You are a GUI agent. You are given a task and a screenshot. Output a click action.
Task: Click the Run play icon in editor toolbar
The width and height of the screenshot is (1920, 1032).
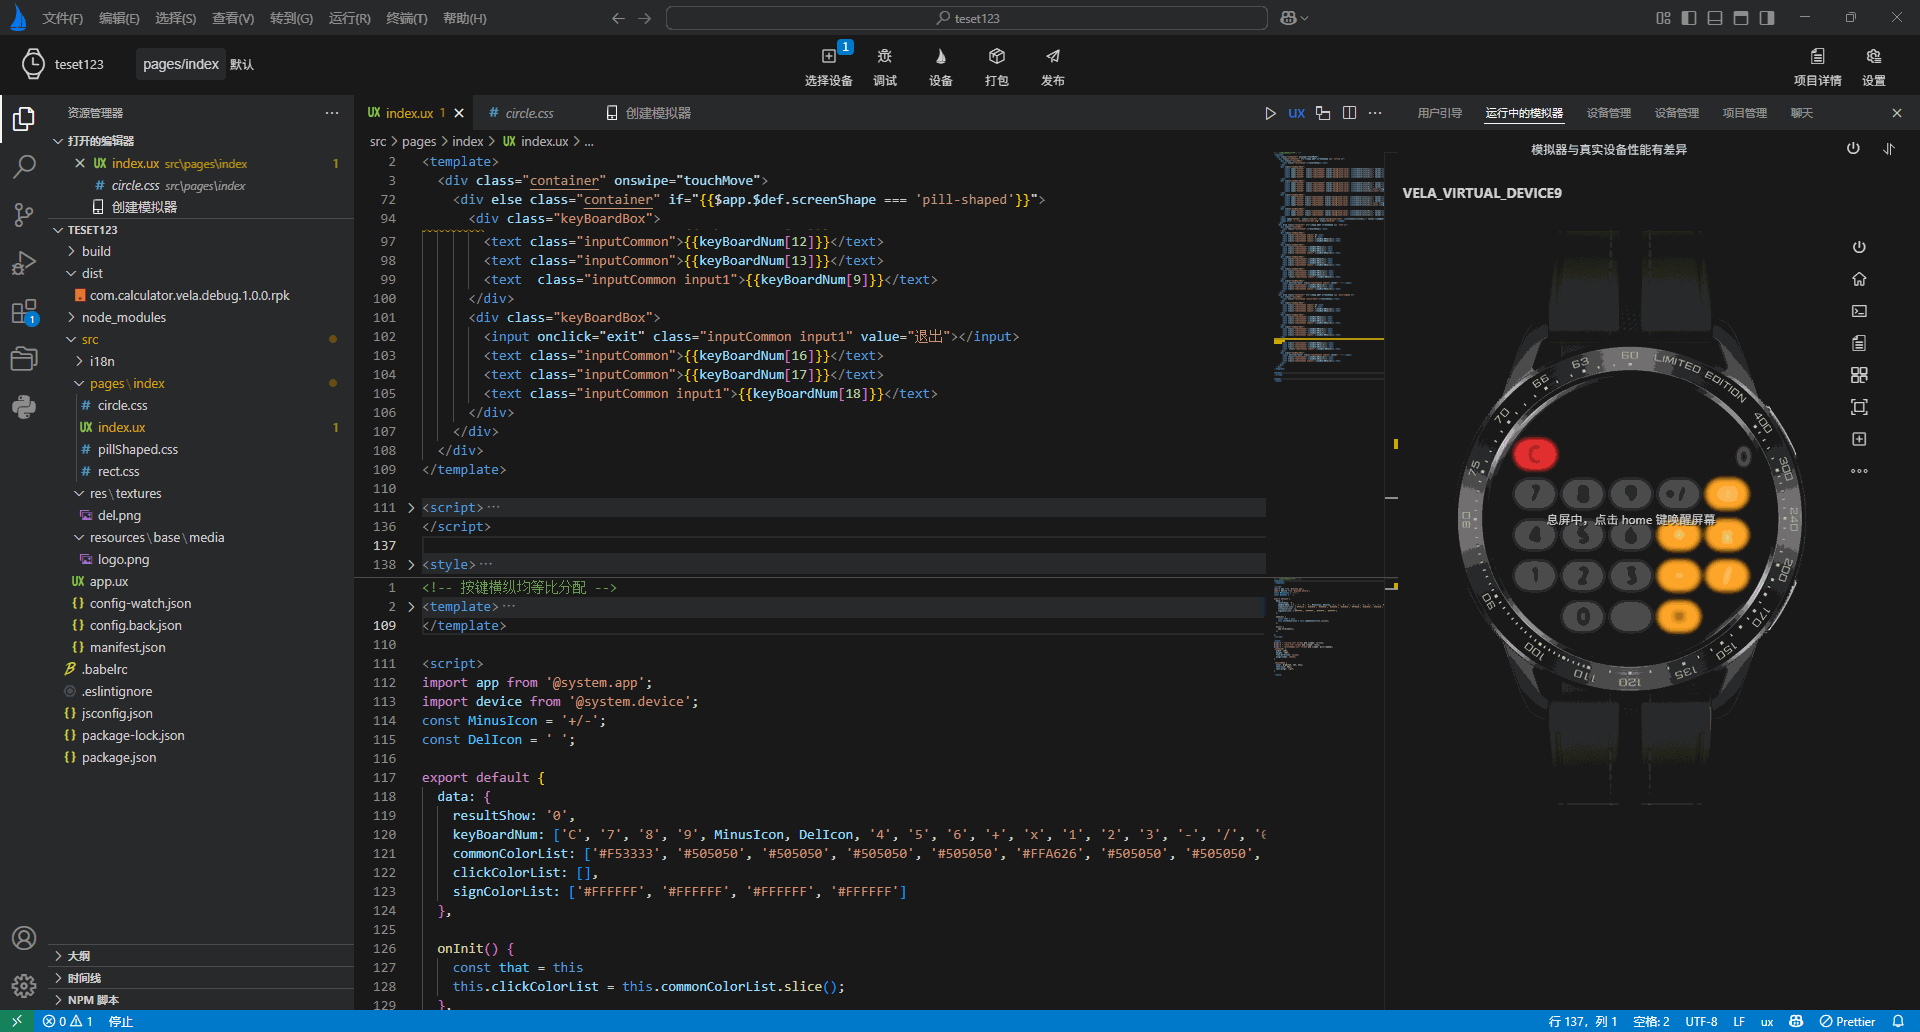point(1270,113)
